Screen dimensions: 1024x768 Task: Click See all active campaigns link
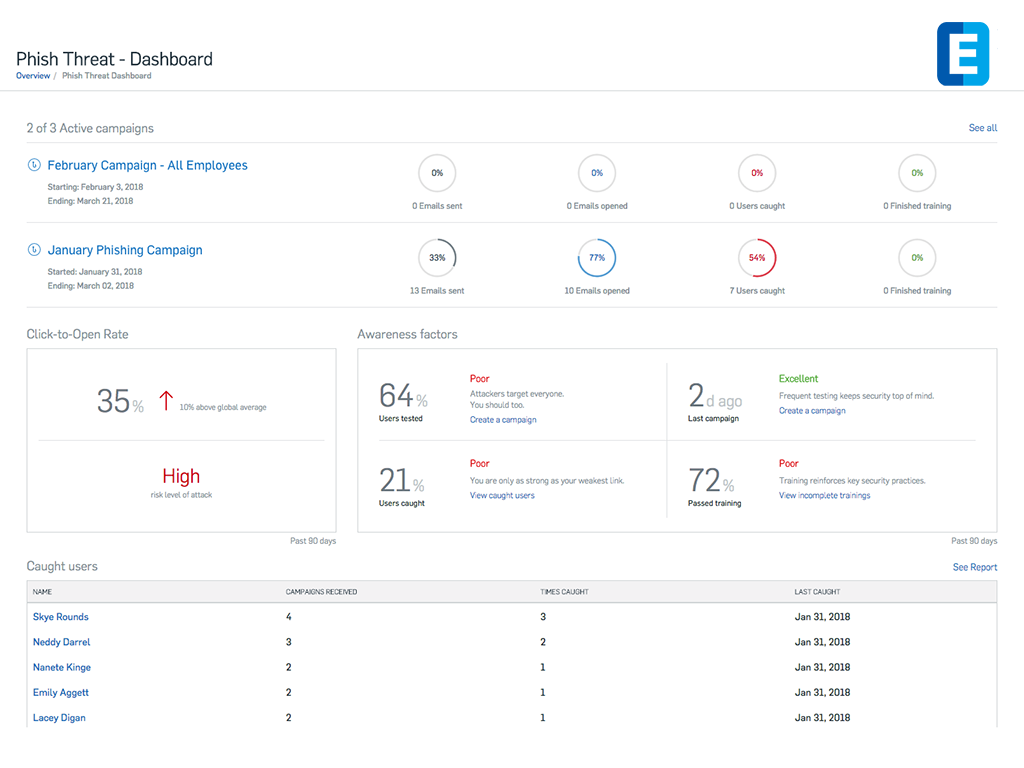(982, 128)
